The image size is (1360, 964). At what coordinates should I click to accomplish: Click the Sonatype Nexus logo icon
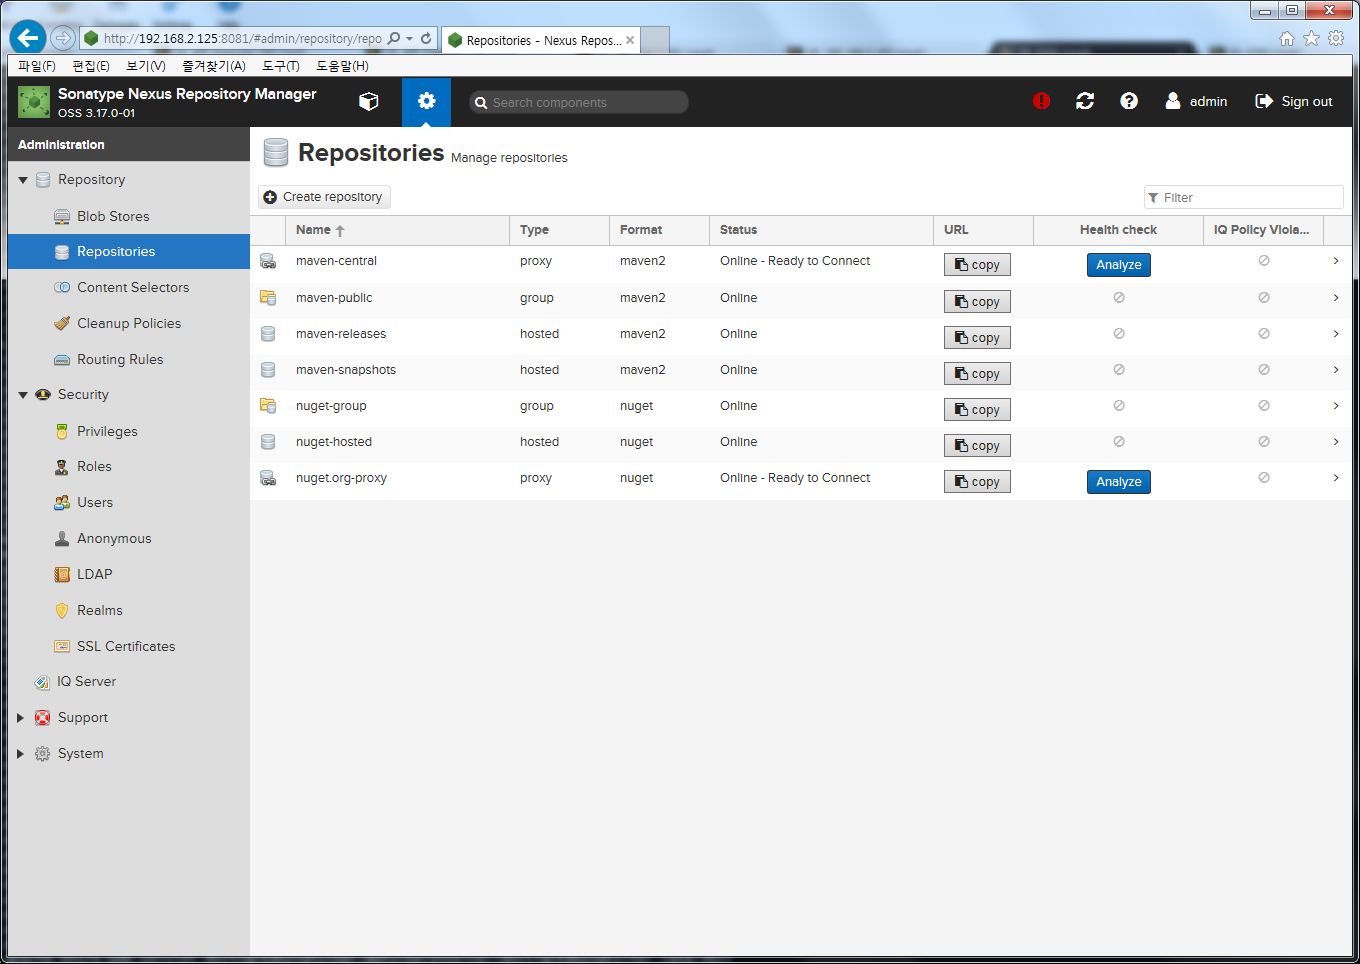click(x=34, y=102)
